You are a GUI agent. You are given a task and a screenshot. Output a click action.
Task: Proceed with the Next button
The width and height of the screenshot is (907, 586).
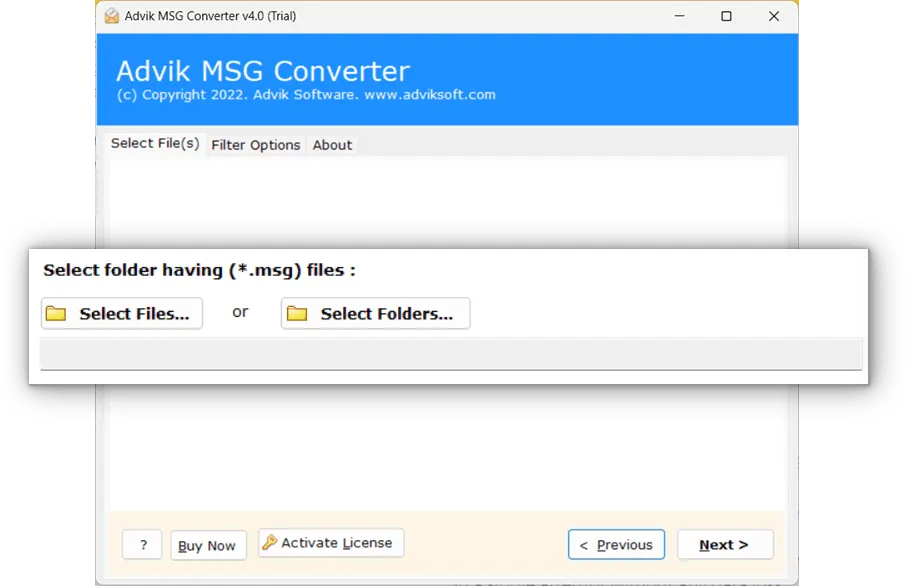pos(725,544)
